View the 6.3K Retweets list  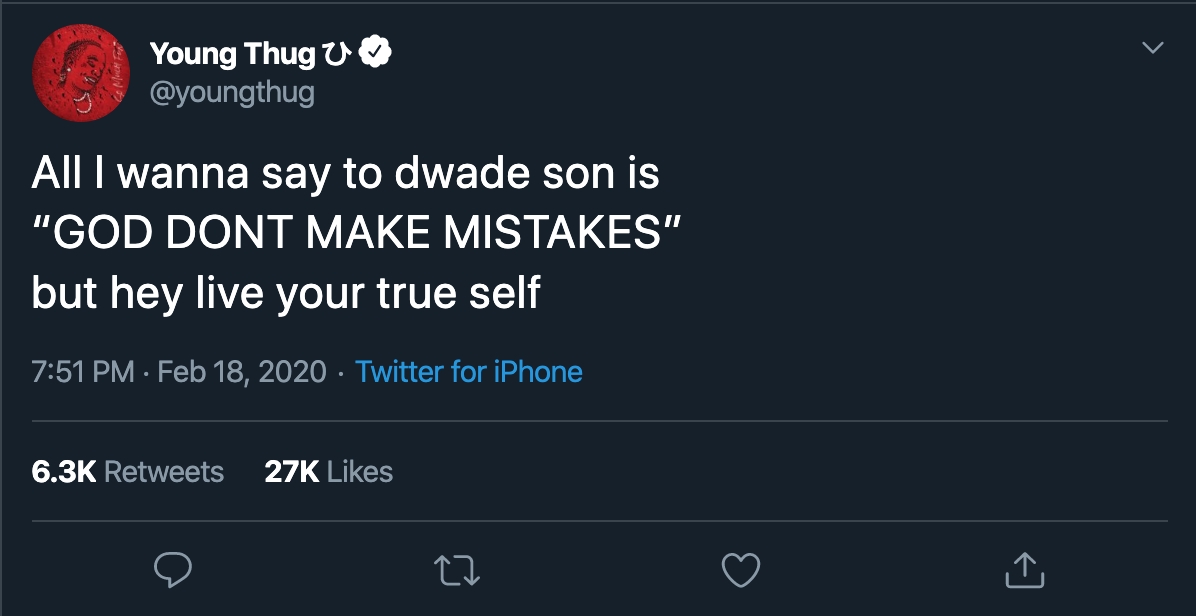pyautogui.click(x=128, y=472)
